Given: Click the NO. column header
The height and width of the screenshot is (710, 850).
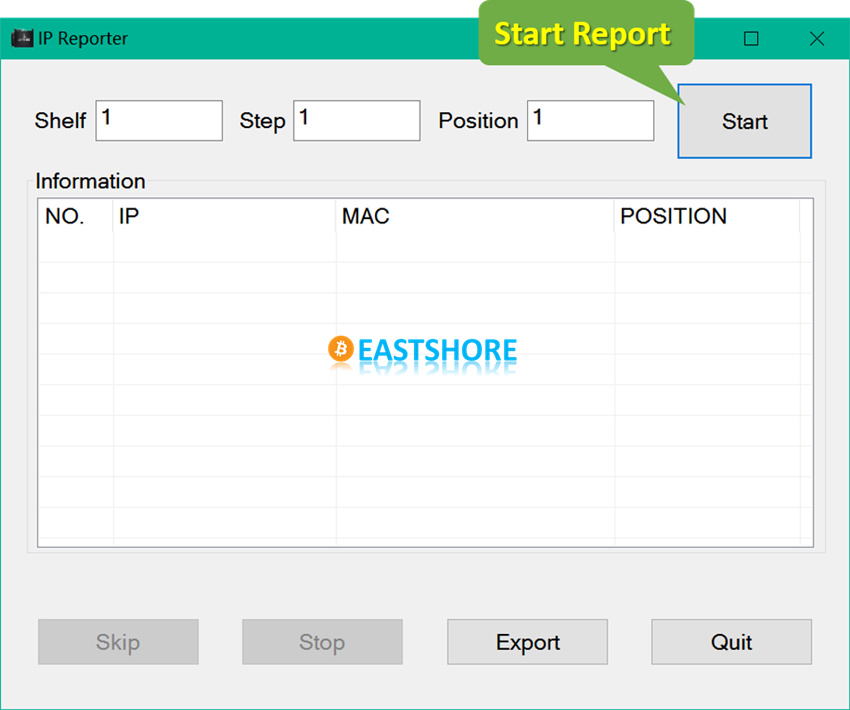Looking at the screenshot, I should (x=75, y=216).
